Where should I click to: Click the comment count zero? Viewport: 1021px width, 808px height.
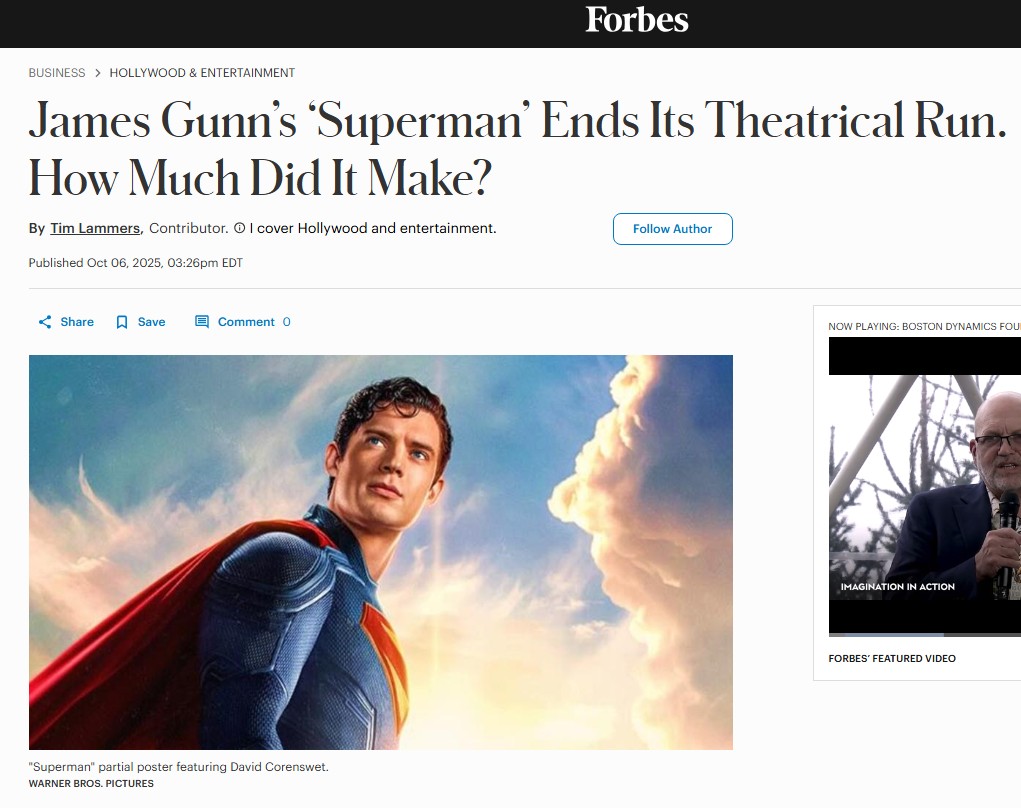tap(287, 322)
